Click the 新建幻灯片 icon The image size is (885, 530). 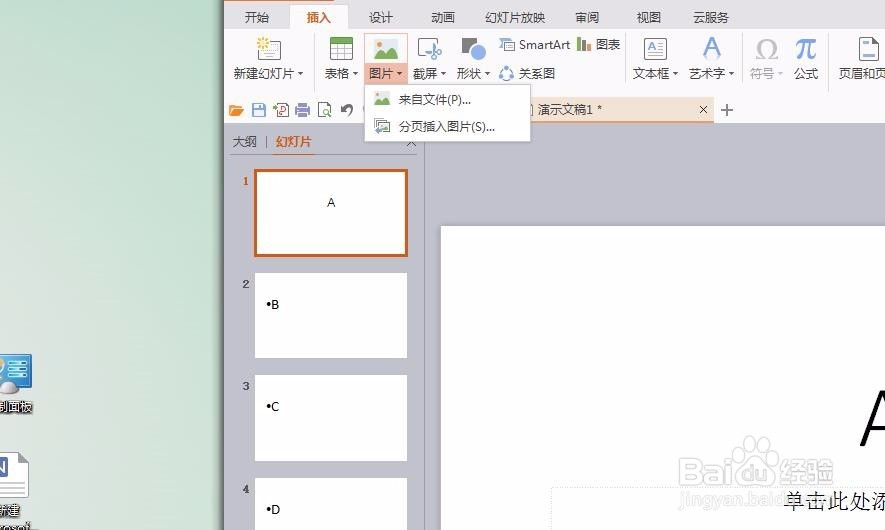(x=269, y=49)
